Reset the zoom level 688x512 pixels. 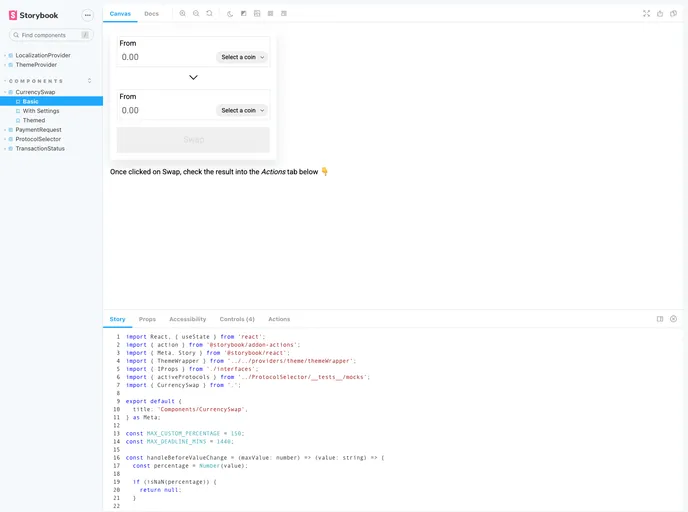point(209,14)
